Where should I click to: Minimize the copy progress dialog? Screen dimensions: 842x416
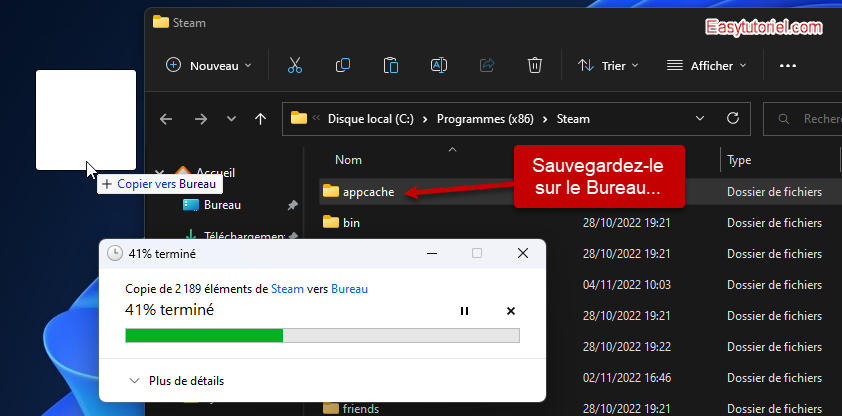[x=432, y=253]
